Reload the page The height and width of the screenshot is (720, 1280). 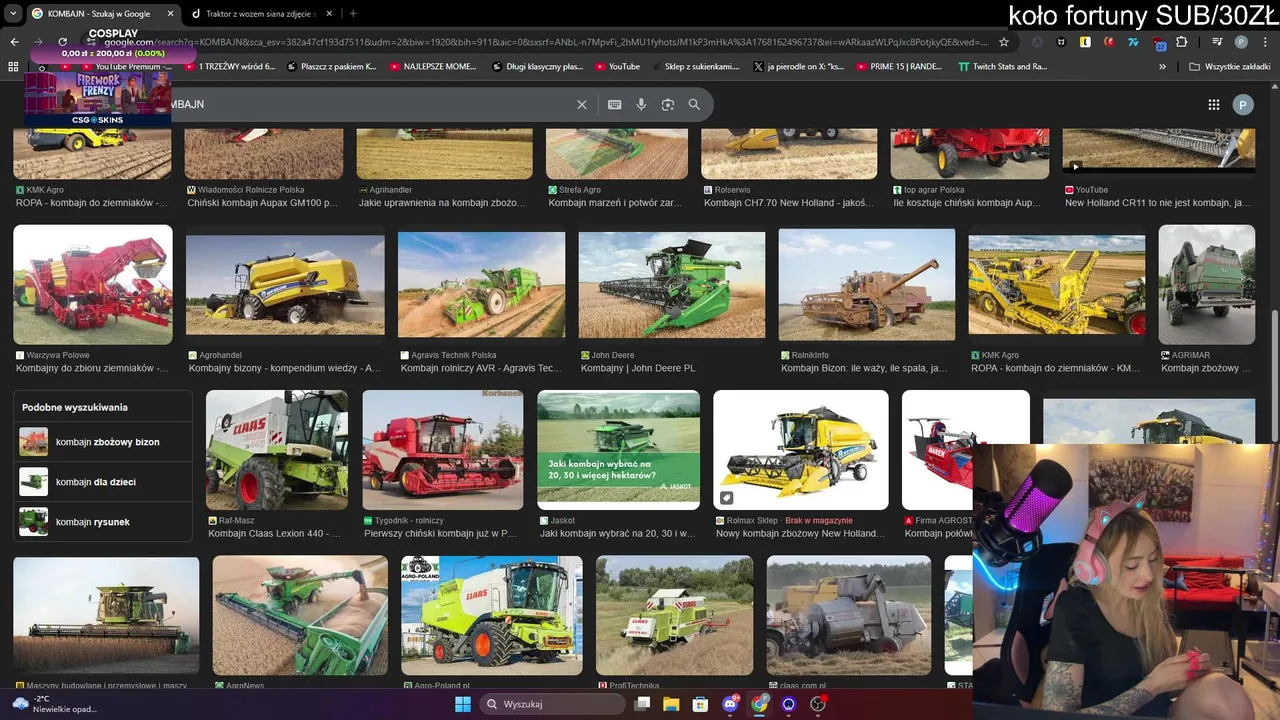(x=62, y=42)
